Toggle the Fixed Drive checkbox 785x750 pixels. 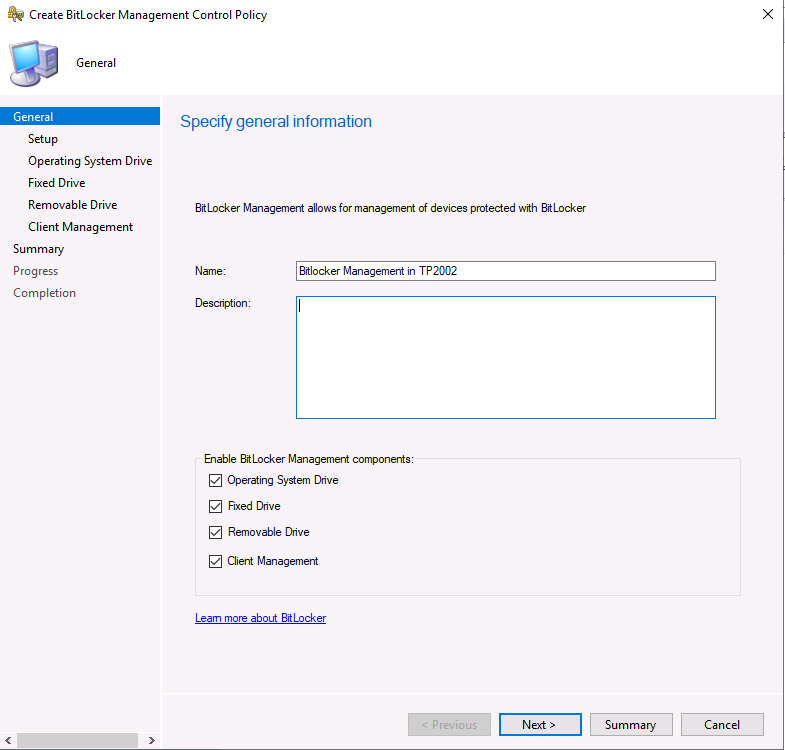(x=215, y=506)
